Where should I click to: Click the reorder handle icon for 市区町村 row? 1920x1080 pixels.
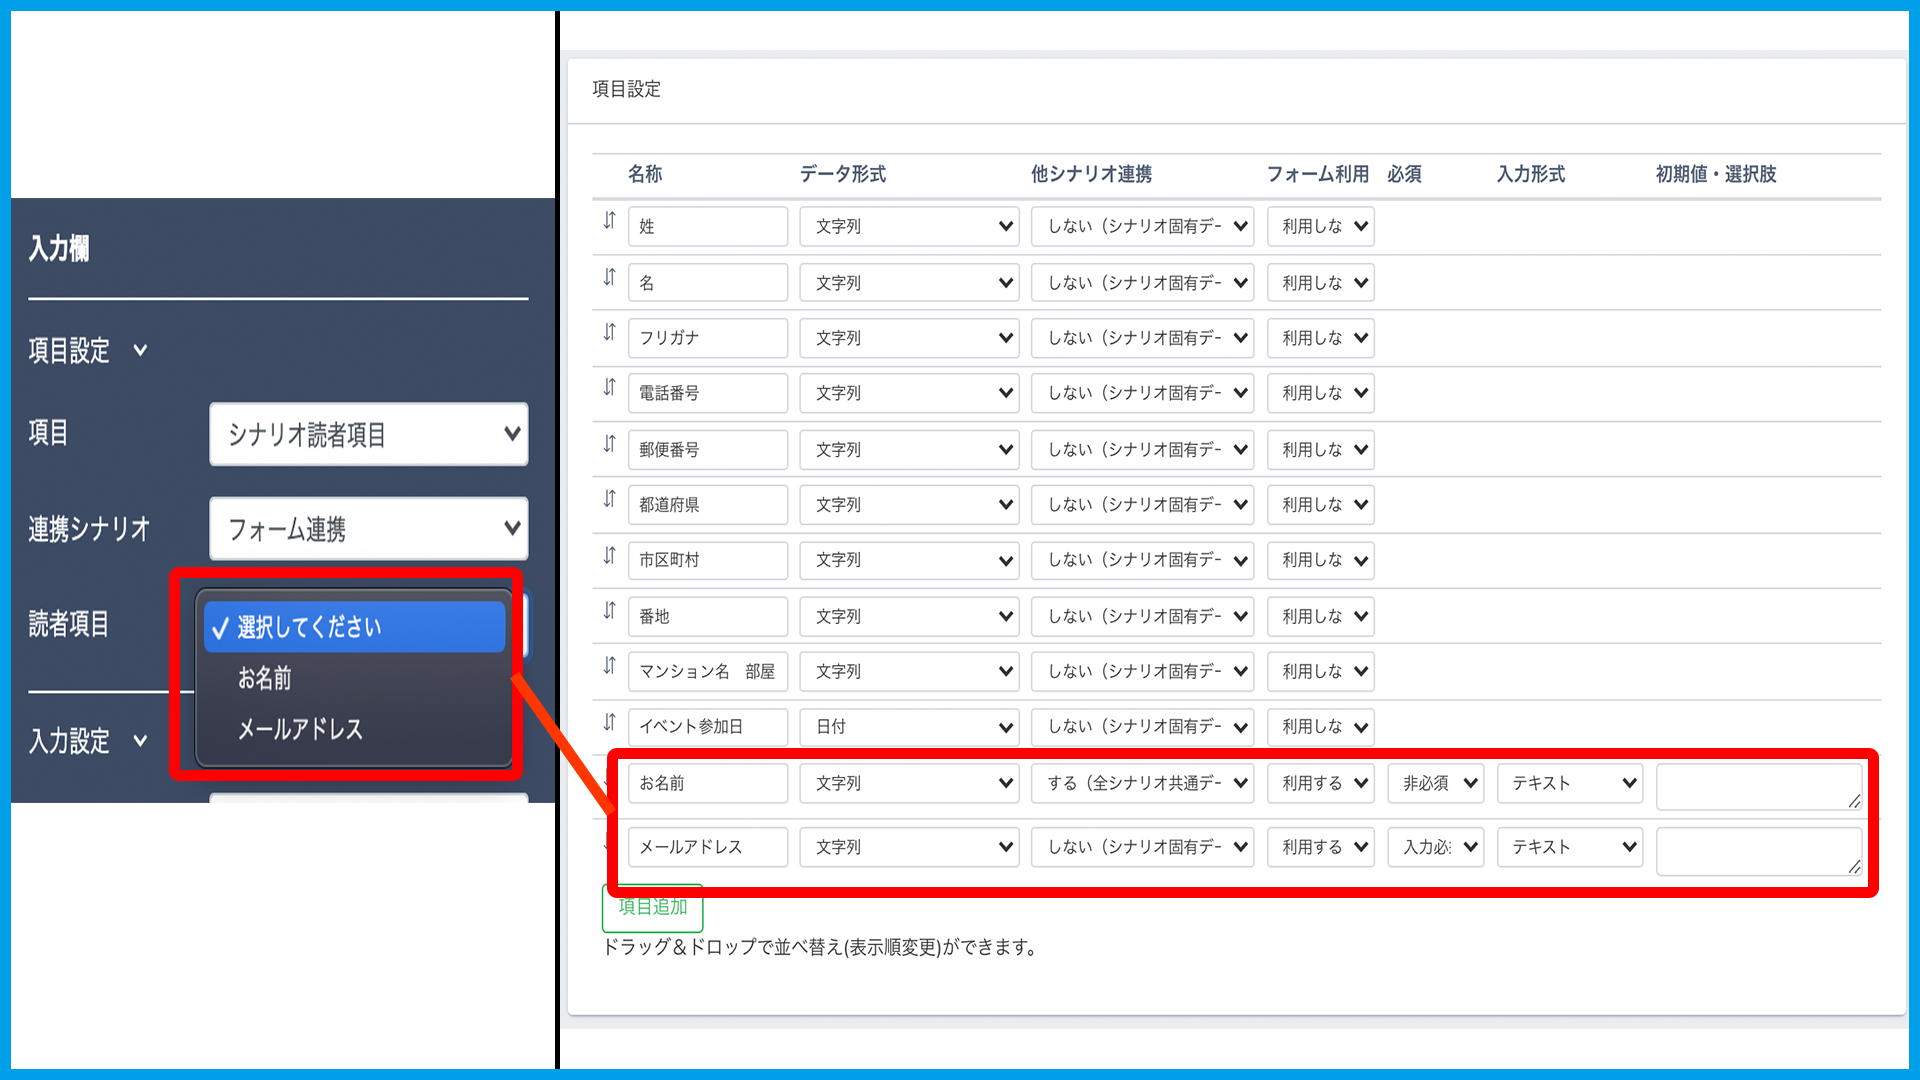[x=609, y=555]
